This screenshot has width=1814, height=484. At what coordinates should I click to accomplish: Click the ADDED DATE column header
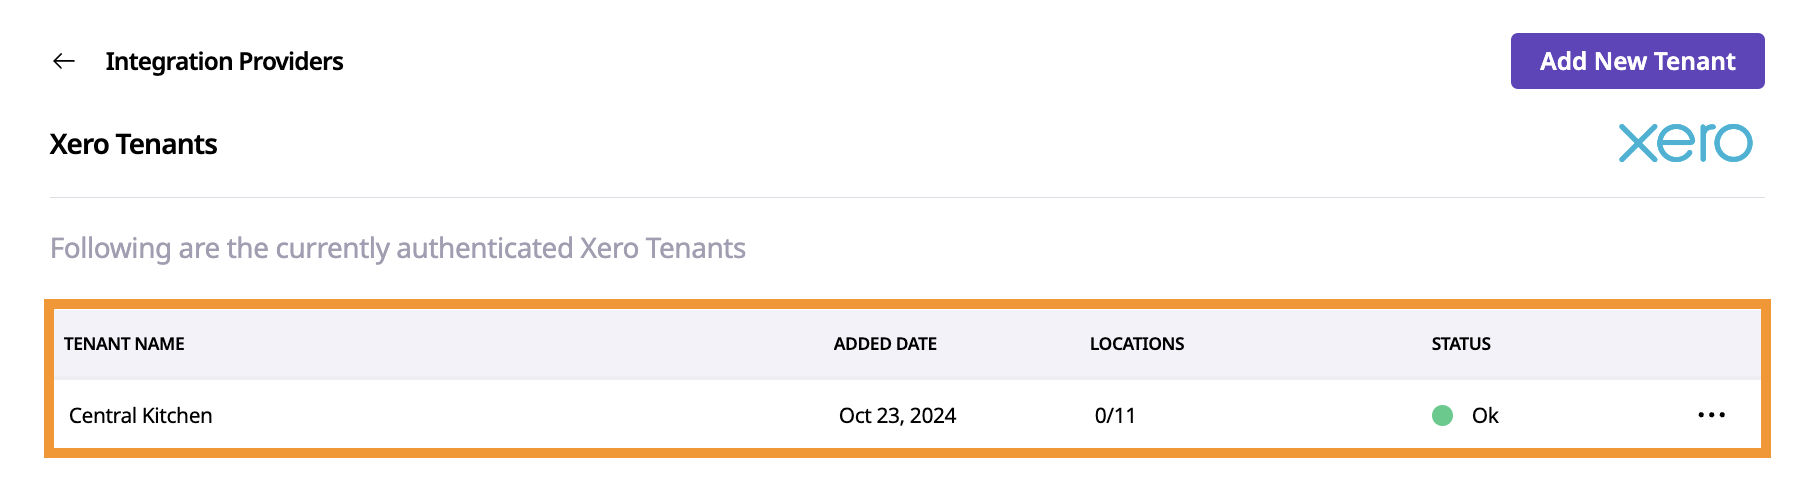coord(885,344)
